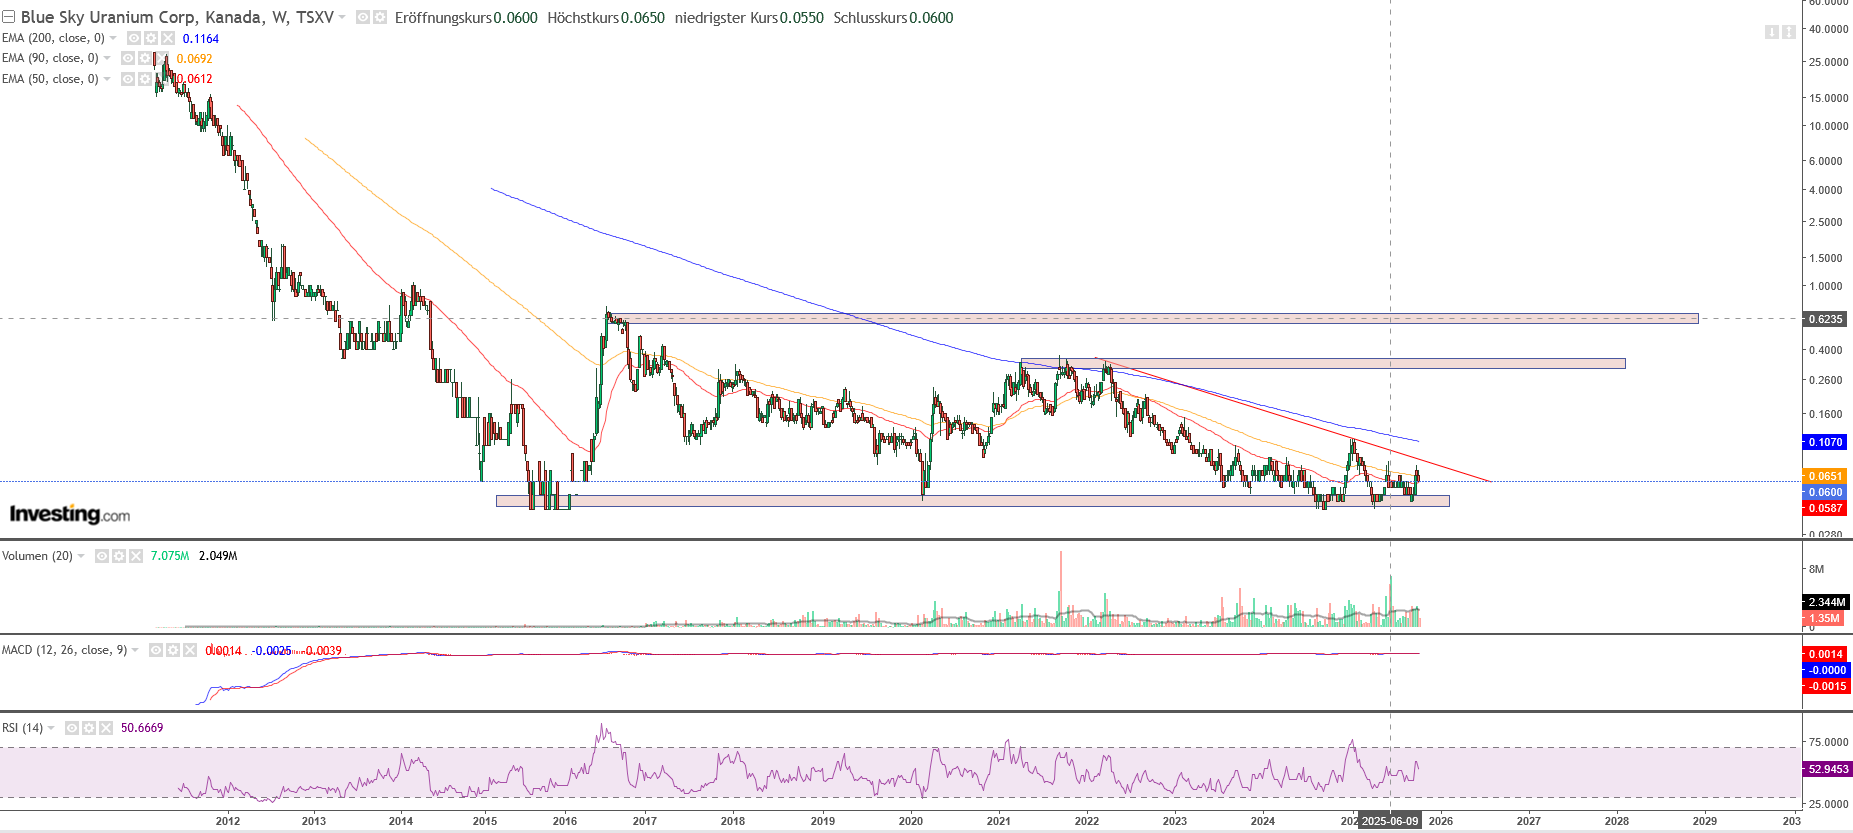Screen dimensions: 1853x833
Task: Delete the MACD indicator using X icon
Action: point(190,650)
